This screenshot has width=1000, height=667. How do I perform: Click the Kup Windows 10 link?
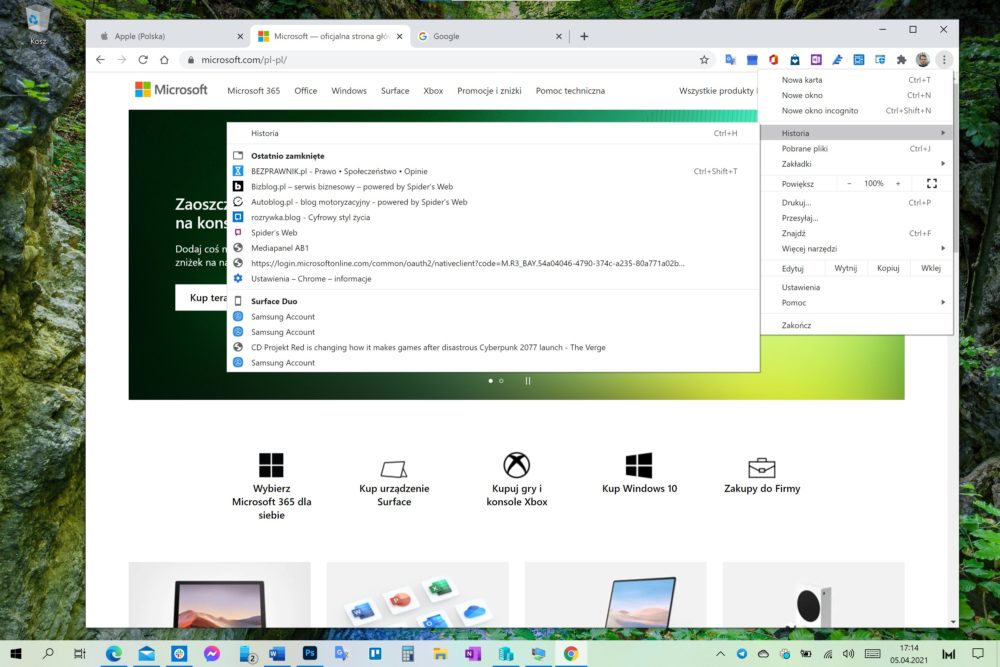pos(639,488)
